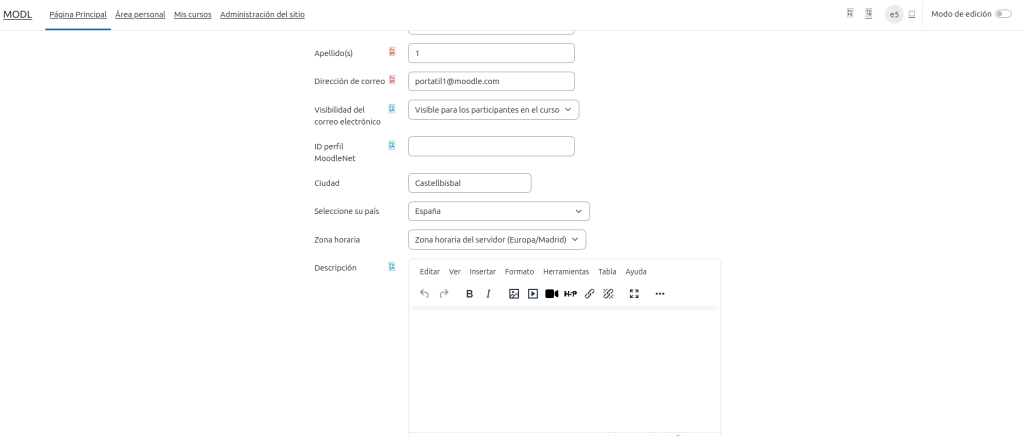
Task: Open the Insertar editor menu
Action: tap(482, 272)
